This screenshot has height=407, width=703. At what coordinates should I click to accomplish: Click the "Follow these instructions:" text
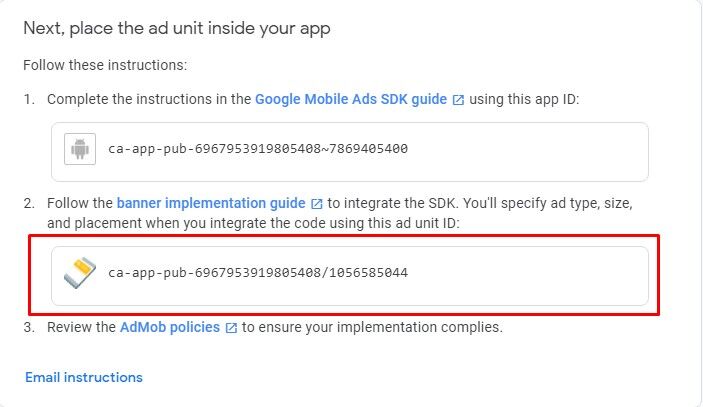pyautogui.click(x=105, y=65)
